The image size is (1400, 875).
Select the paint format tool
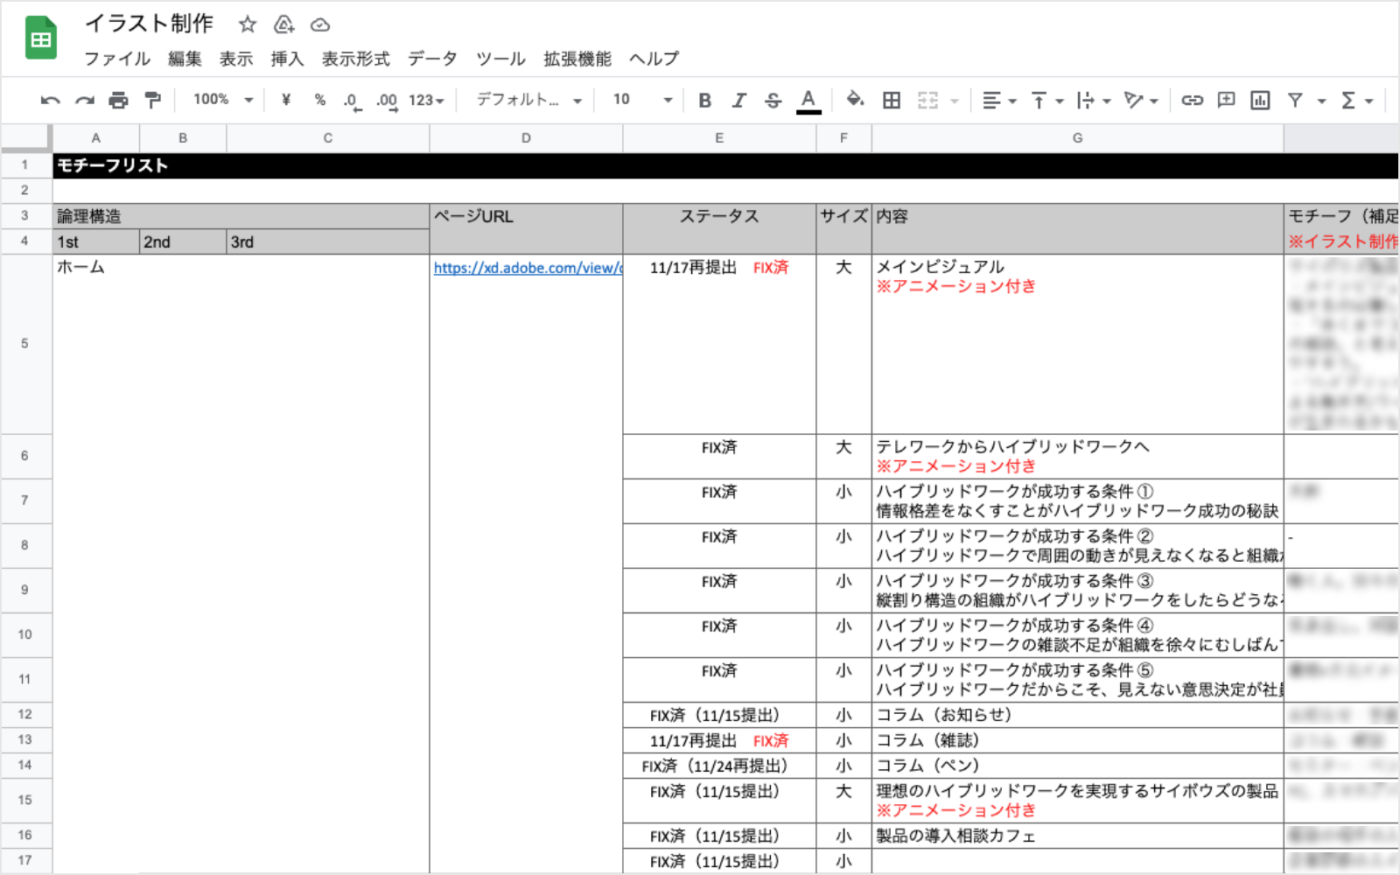click(x=153, y=100)
